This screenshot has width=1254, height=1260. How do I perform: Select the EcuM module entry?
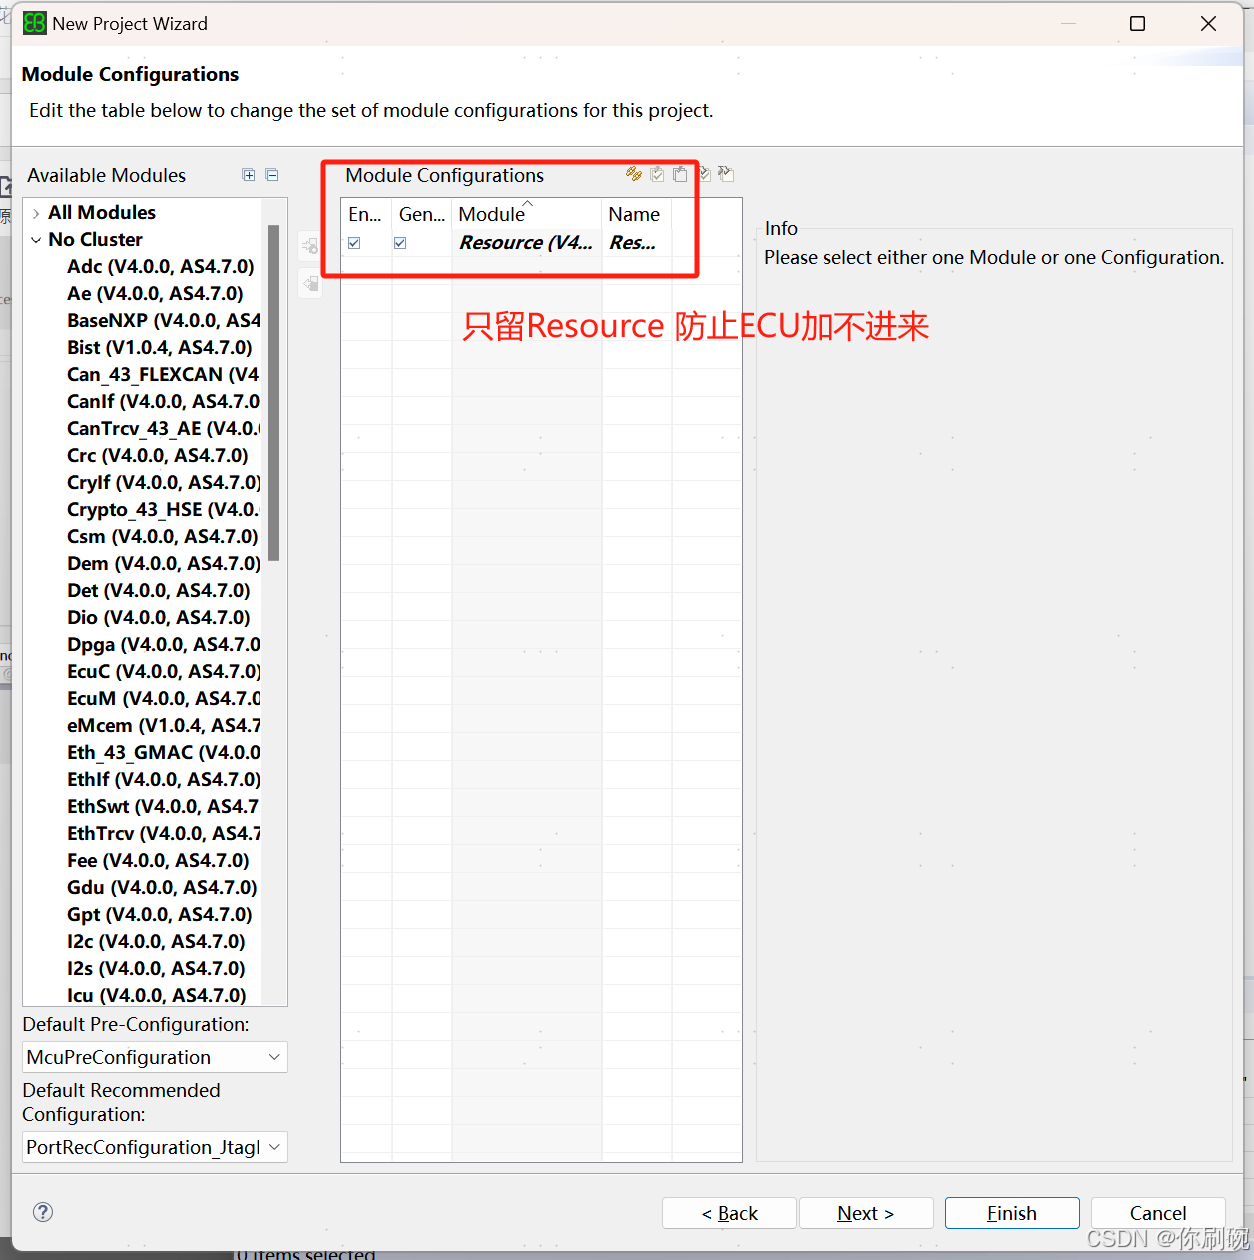[x=163, y=699]
